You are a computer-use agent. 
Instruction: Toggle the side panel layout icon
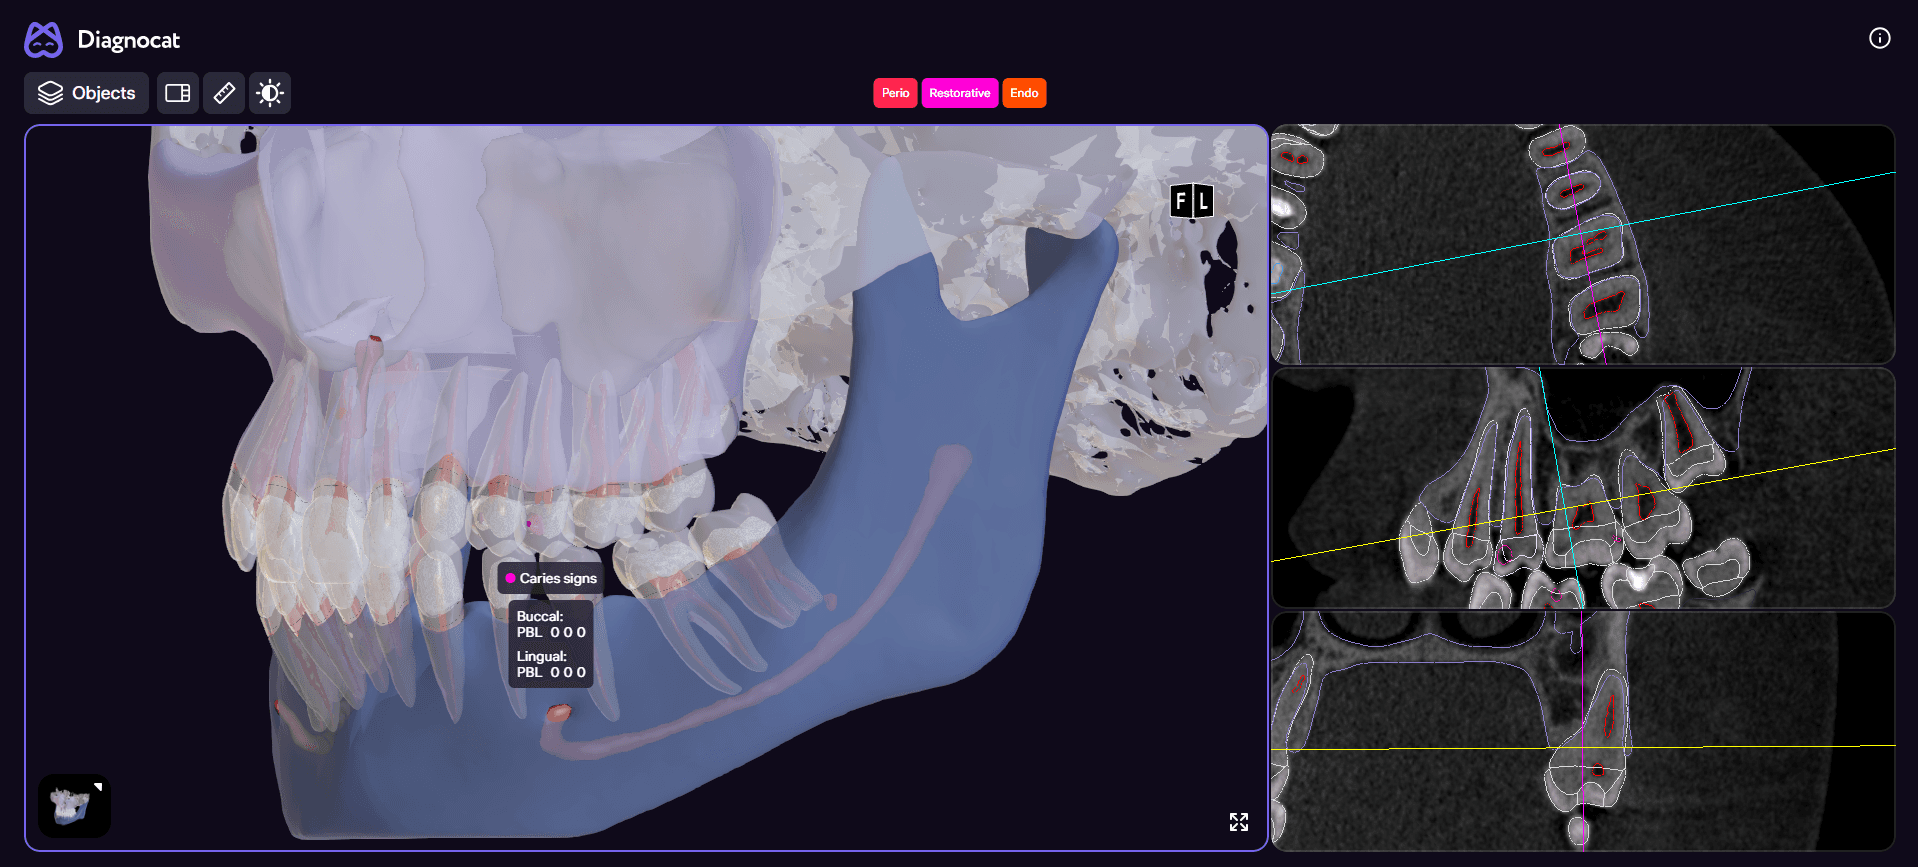tap(178, 93)
